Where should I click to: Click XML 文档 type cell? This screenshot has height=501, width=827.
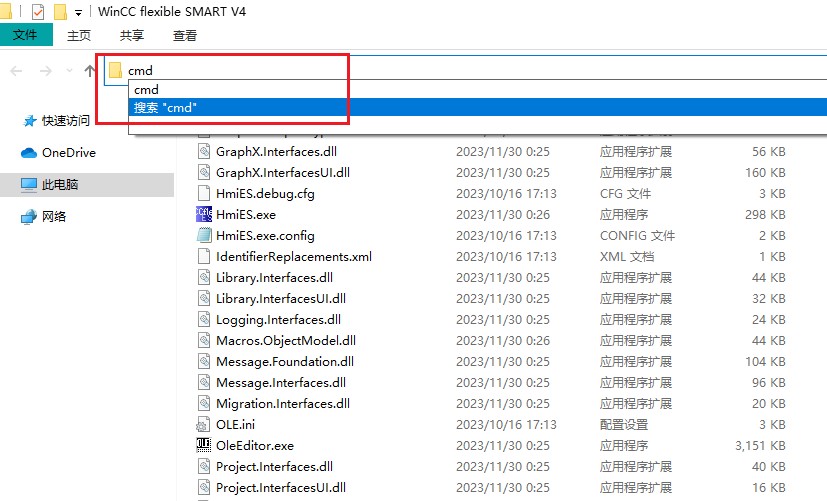(627, 257)
